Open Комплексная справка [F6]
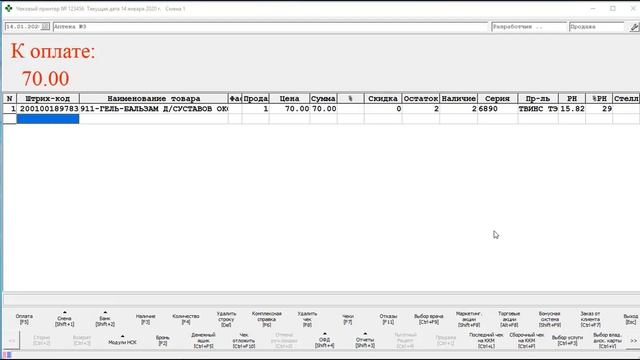640x360 pixels. coord(267,319)
